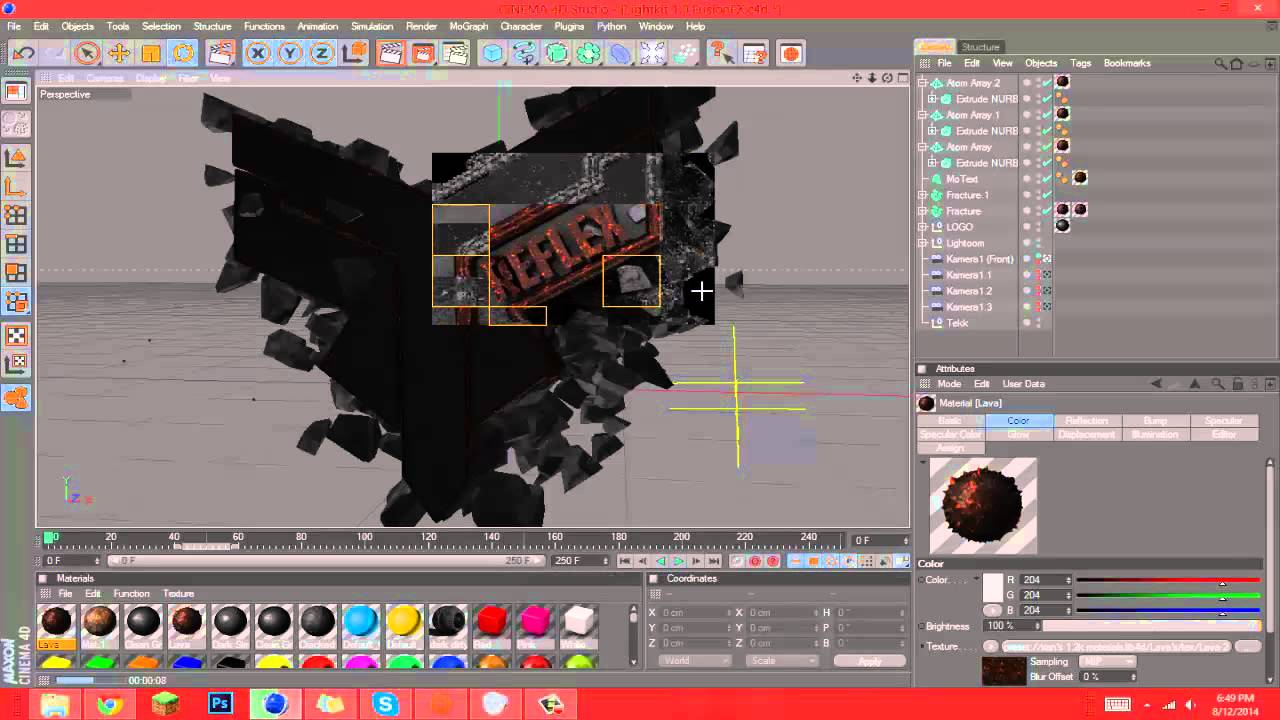
Task: Open the spline tools icon
Action: tap(524, 53)
